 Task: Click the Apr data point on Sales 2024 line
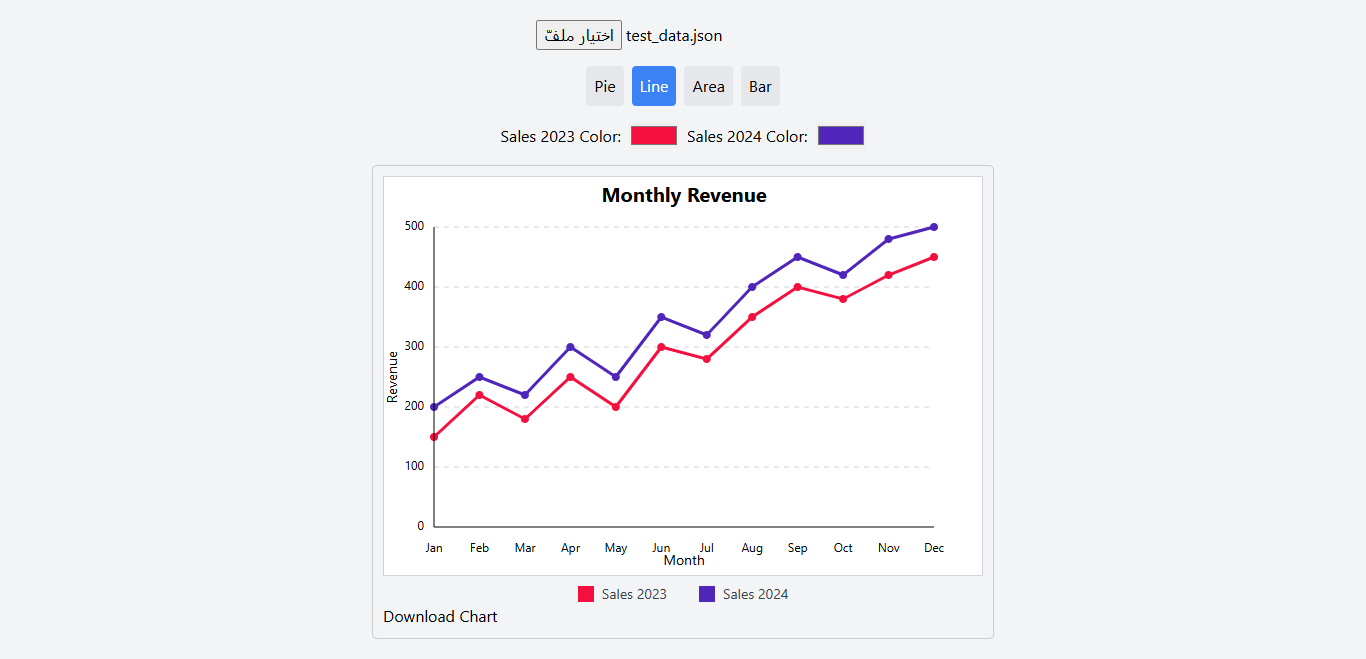[x=570, y=347]
